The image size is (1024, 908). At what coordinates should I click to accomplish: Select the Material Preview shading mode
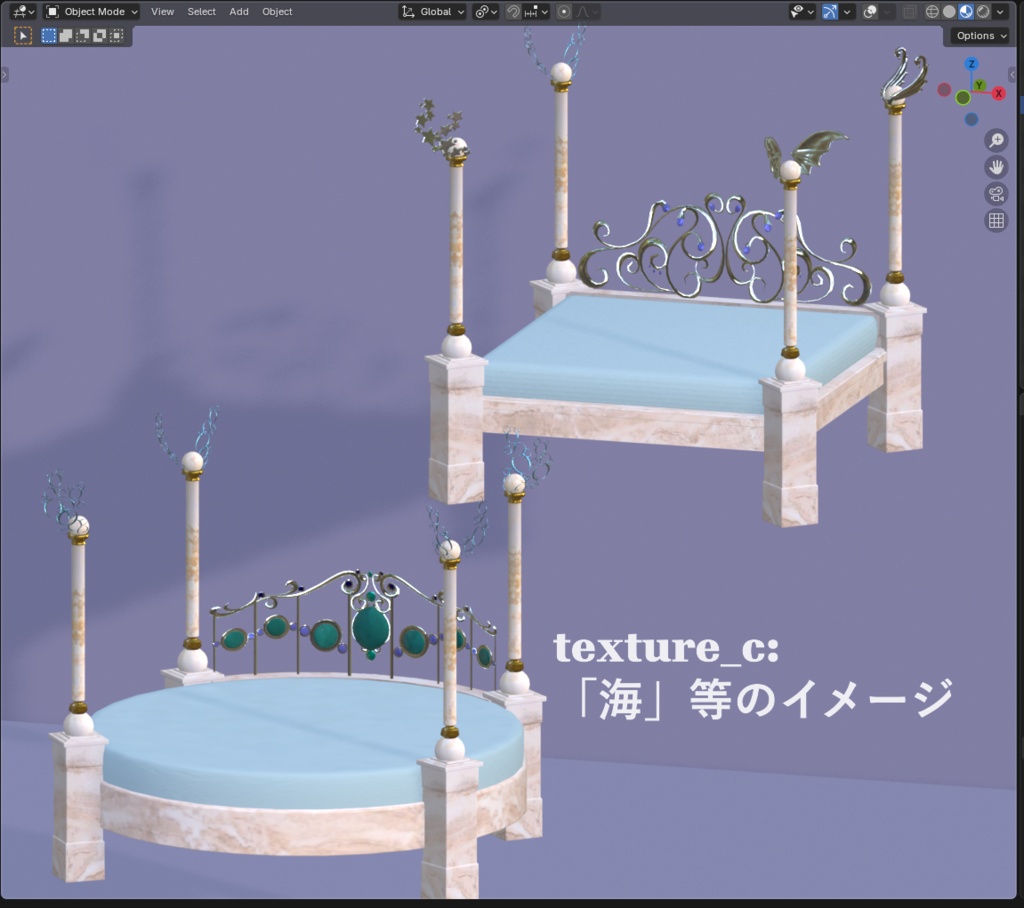tap(966, 11)
